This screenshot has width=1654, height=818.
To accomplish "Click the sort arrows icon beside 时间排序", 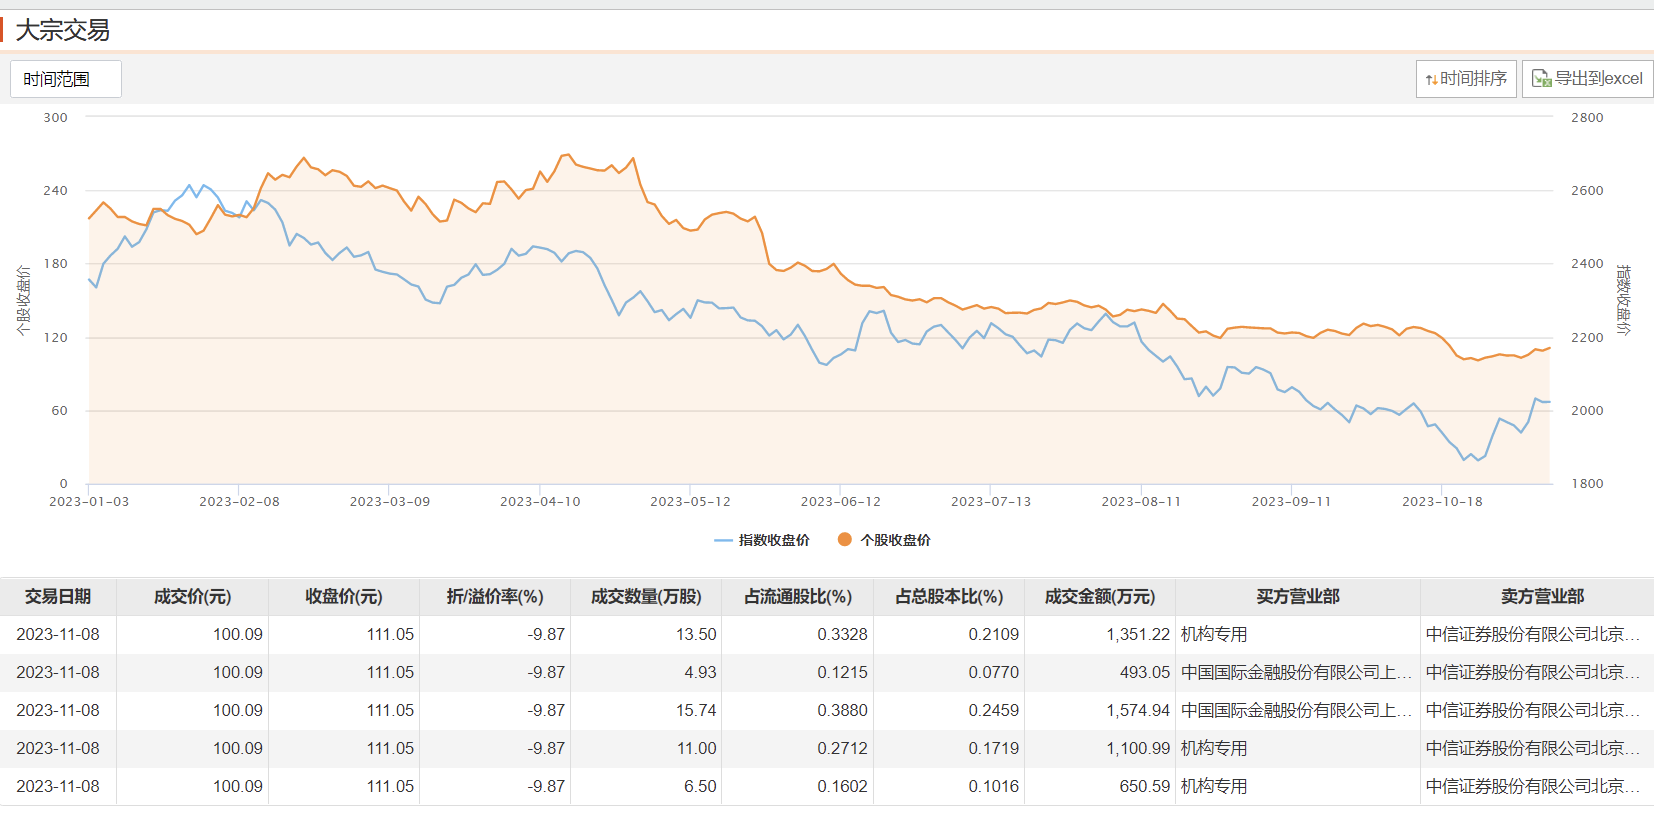I will [1431, 79].
